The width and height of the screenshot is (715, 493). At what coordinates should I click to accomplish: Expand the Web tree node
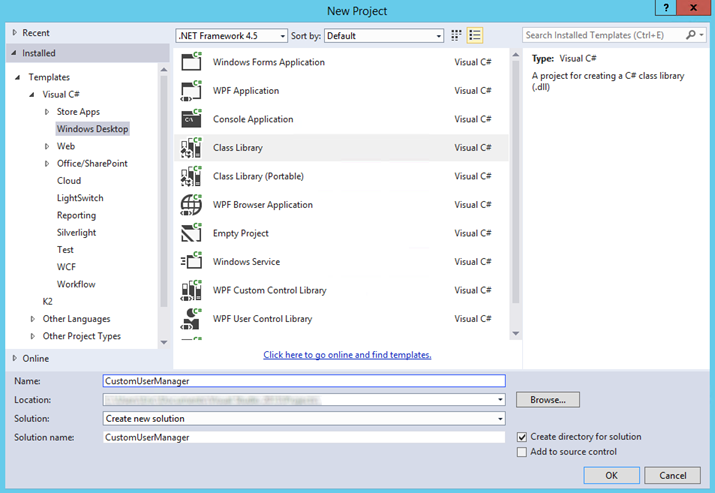click(x=47, y=146)
